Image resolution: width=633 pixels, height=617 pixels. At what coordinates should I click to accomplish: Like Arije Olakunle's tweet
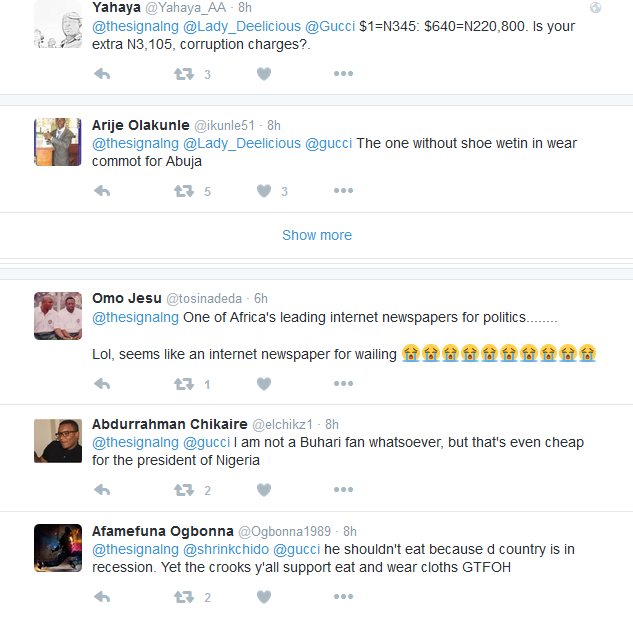[264, 191]
